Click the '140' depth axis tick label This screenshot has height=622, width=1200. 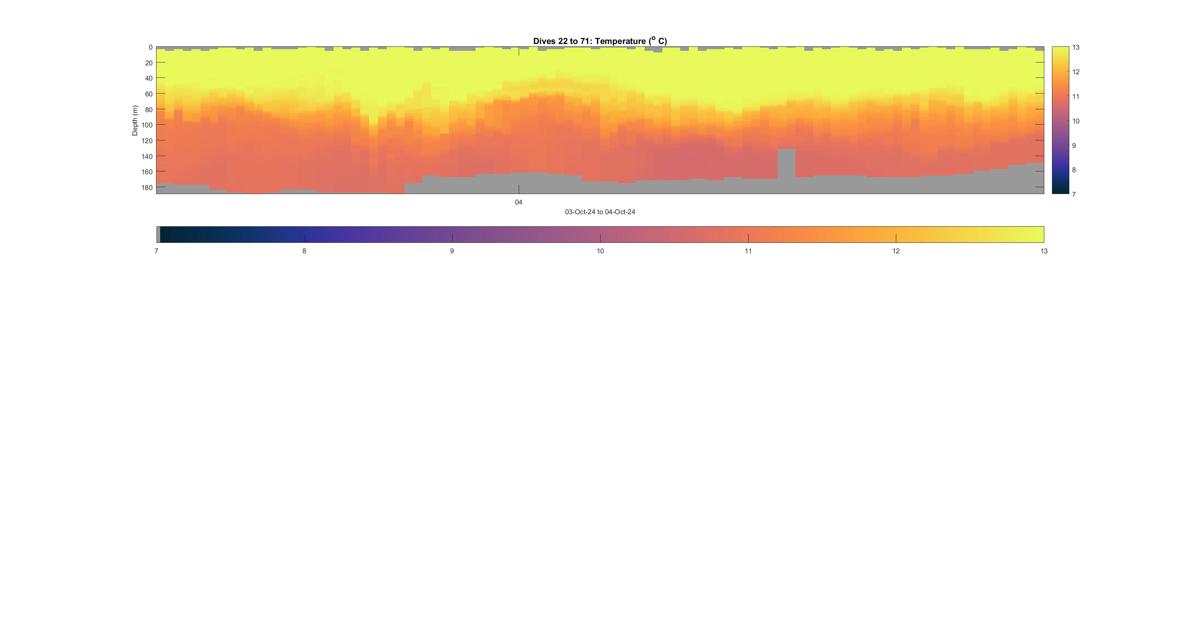[x=146, y=156]
